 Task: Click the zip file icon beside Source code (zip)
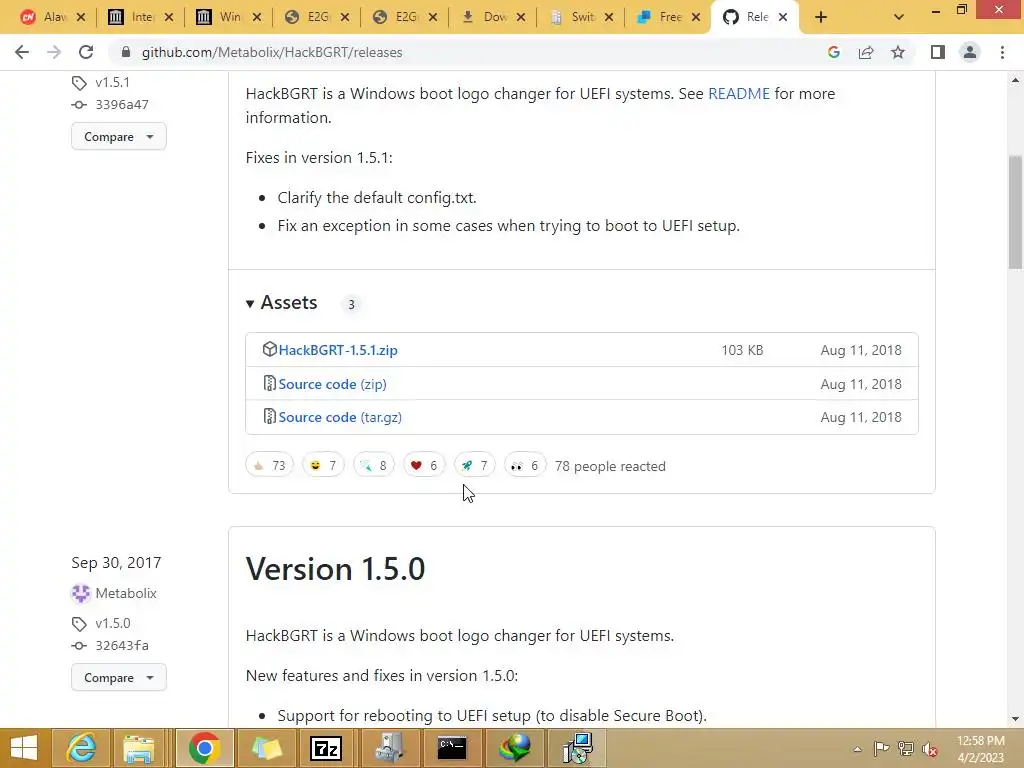click(x=269, y=383)
